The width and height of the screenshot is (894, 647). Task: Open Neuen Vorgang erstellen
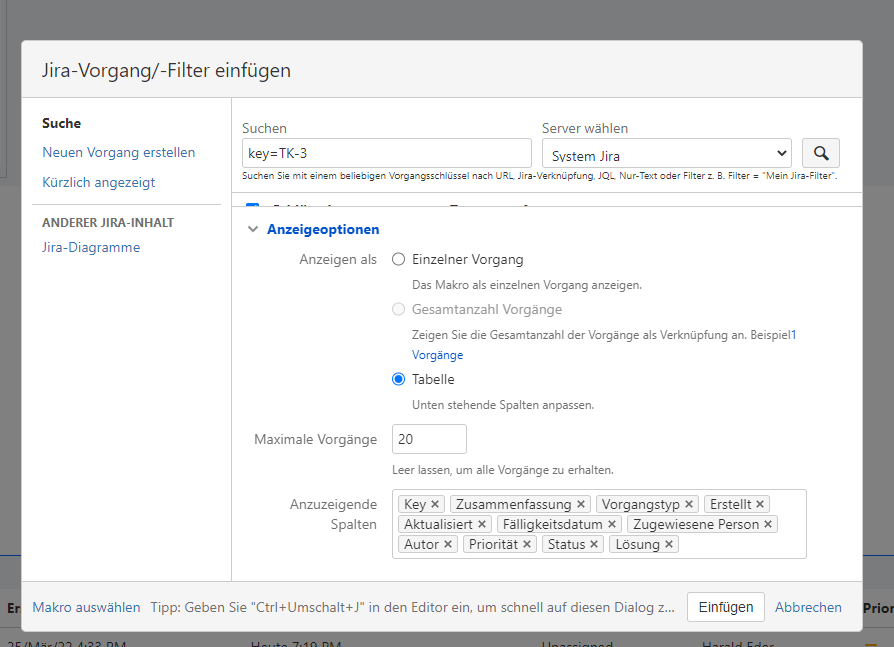coord(119,152)
